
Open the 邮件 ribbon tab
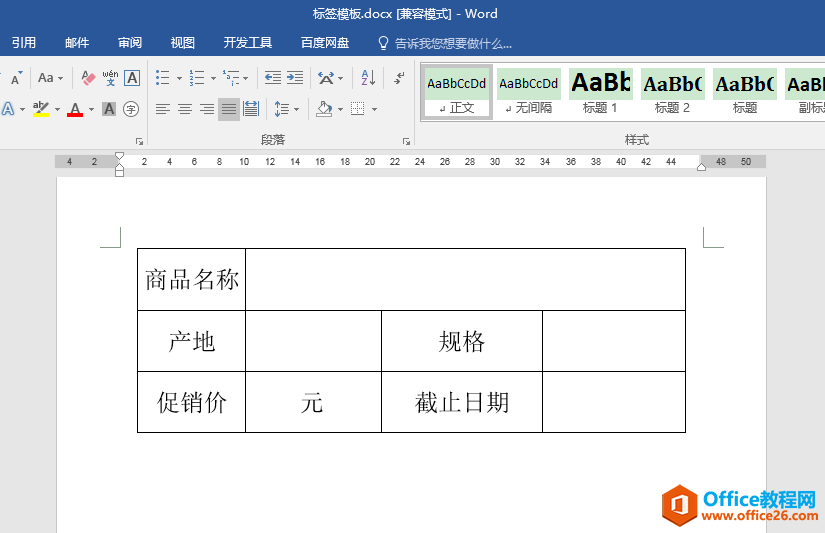point(77,43)
